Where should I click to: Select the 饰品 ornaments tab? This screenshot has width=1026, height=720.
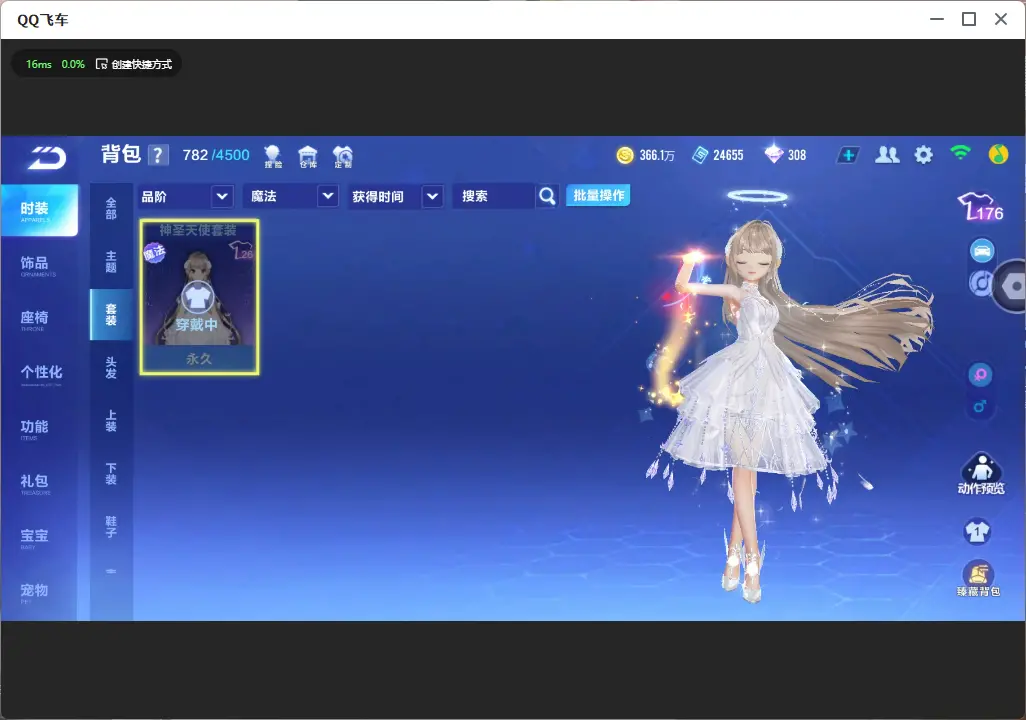(x=38, y=265)
